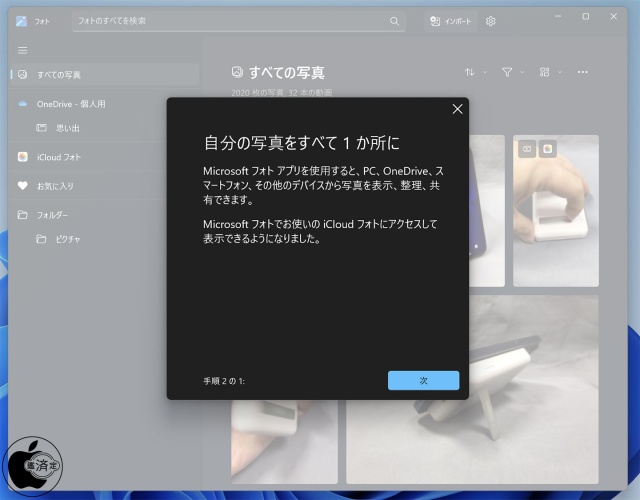The width and height of the screenshot is (640, 500).
Task: Minimize the フォト window
Action: (558, 16)
